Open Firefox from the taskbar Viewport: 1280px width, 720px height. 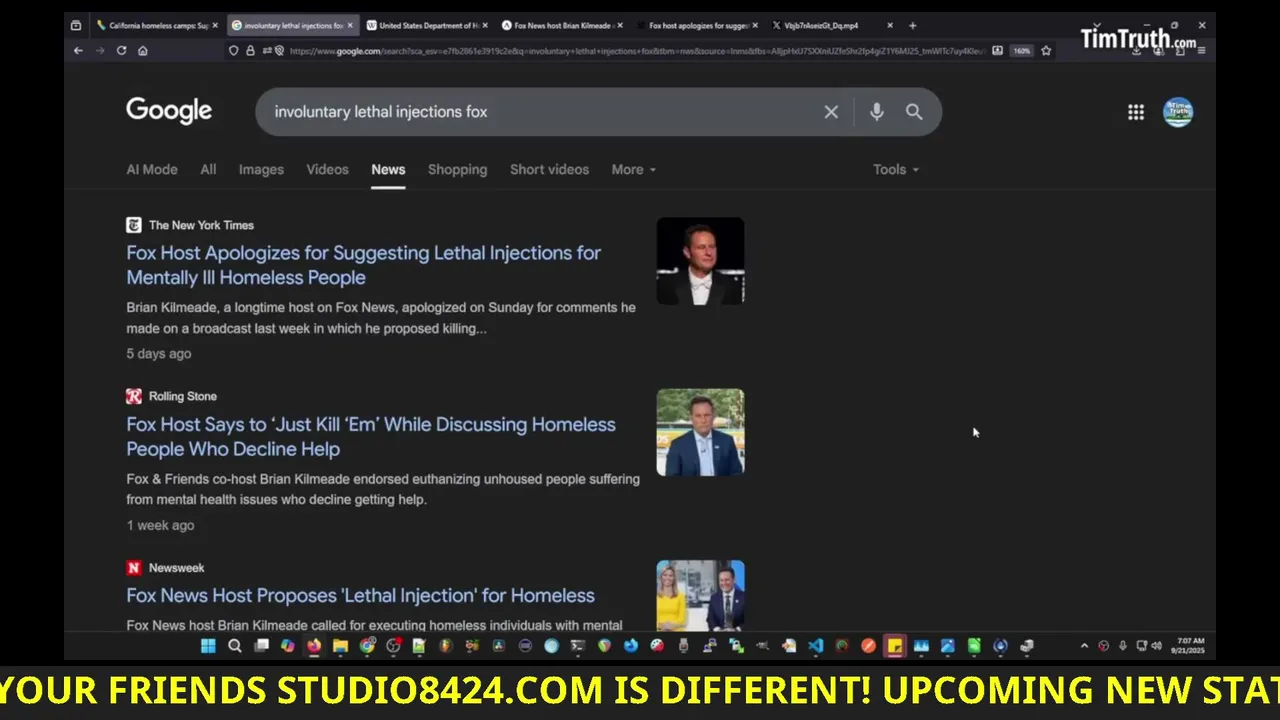[x=314, y=646]
